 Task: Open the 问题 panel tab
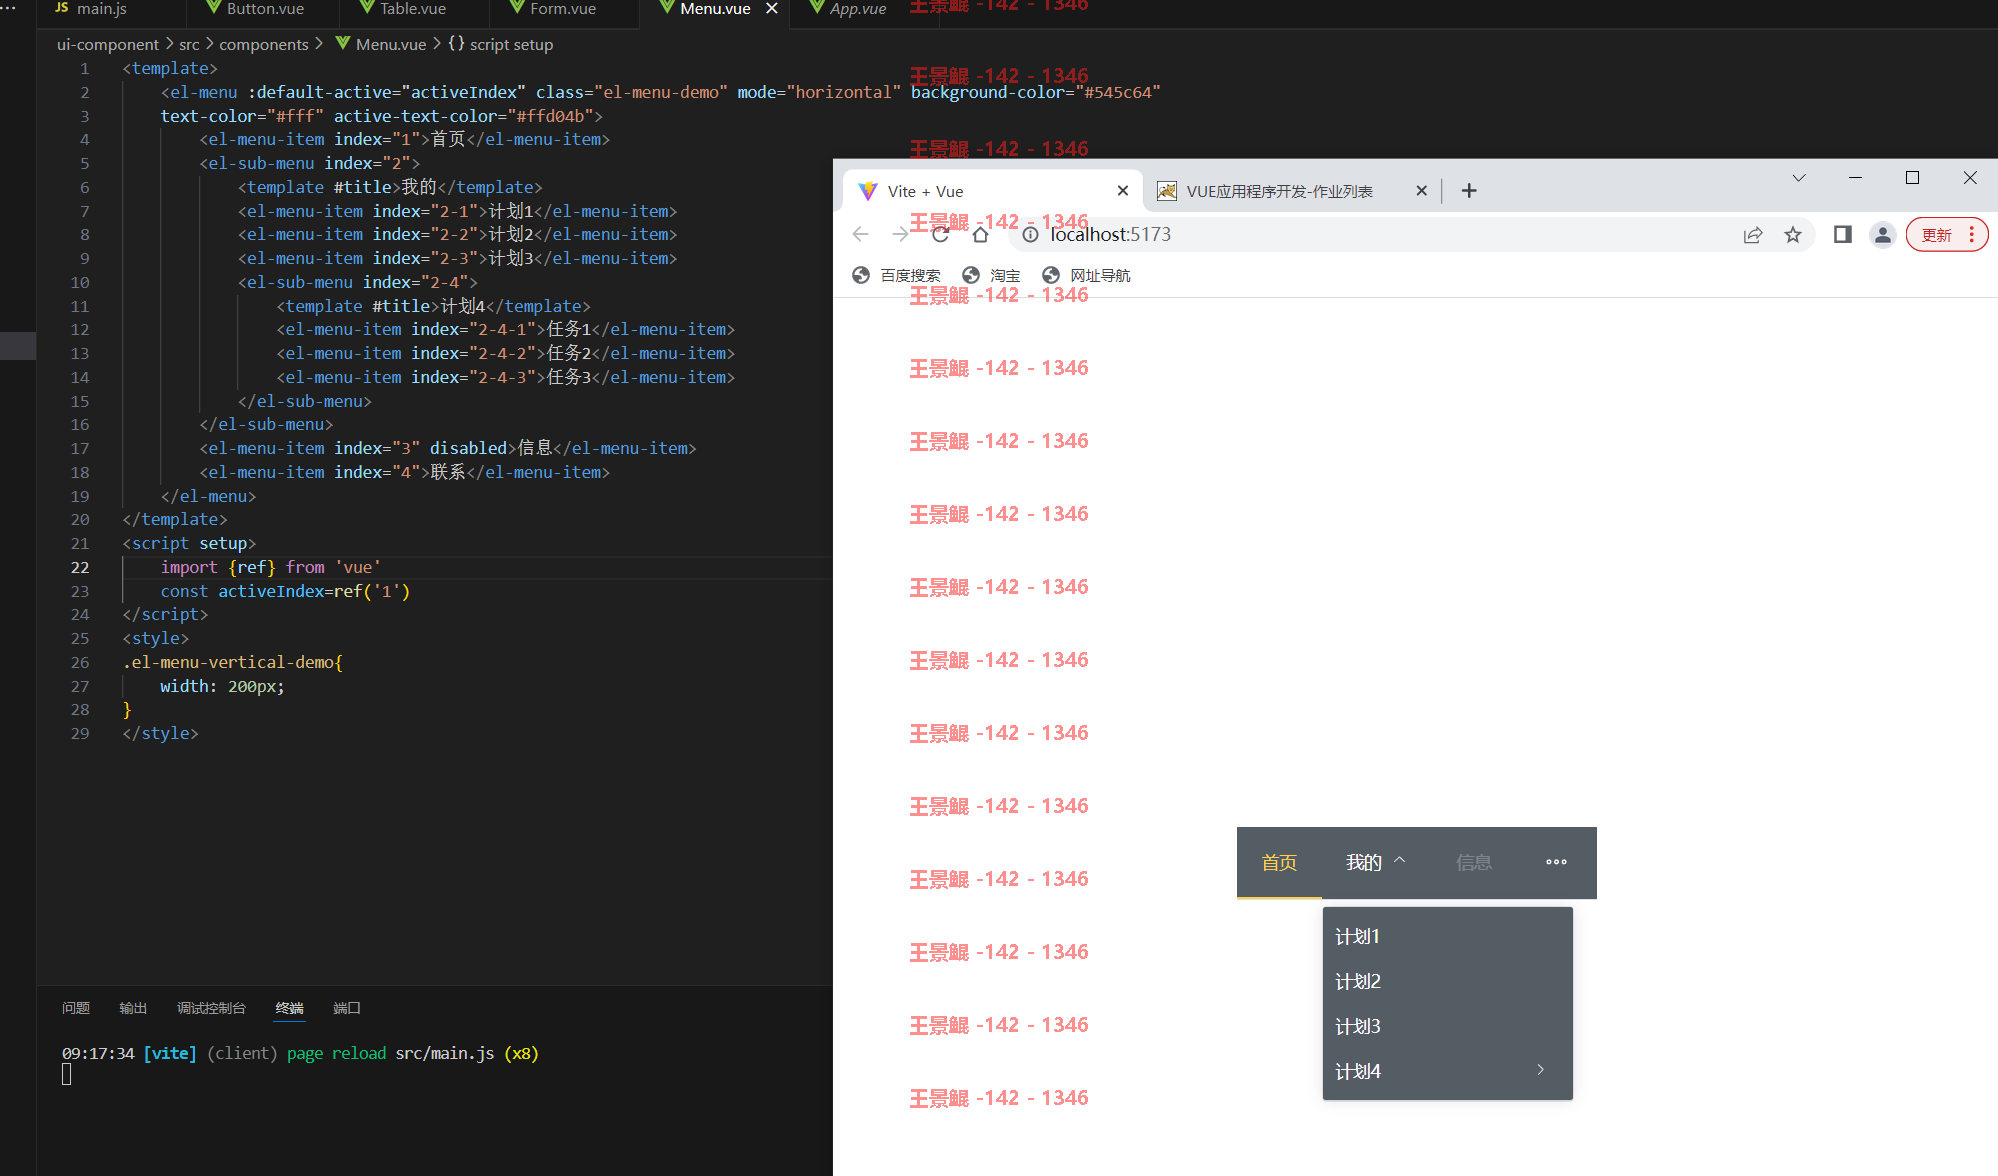[76, 1008]
